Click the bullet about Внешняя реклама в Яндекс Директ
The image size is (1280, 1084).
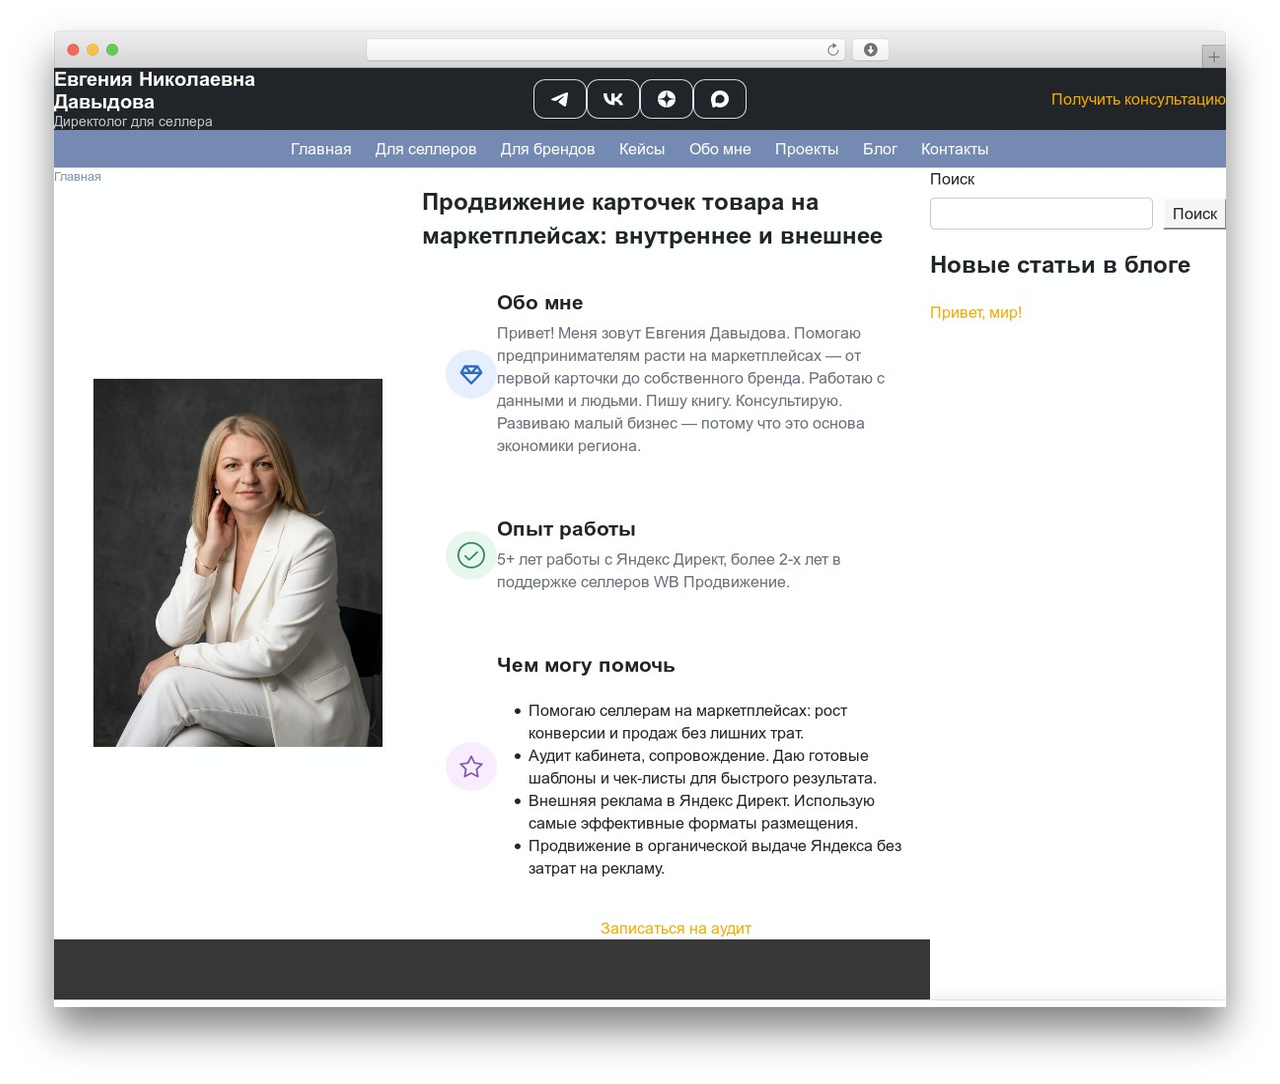coord(702,812)
